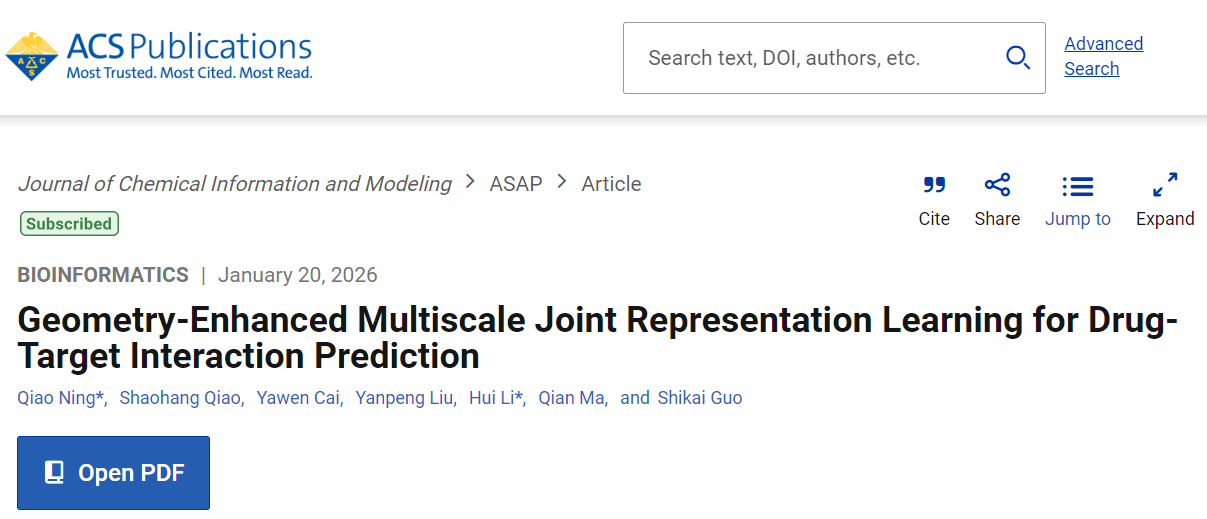This screenshot has width=1207, height=519.
Task: Open author Qiao Ning's profile
Action: [x=56, y=398]
